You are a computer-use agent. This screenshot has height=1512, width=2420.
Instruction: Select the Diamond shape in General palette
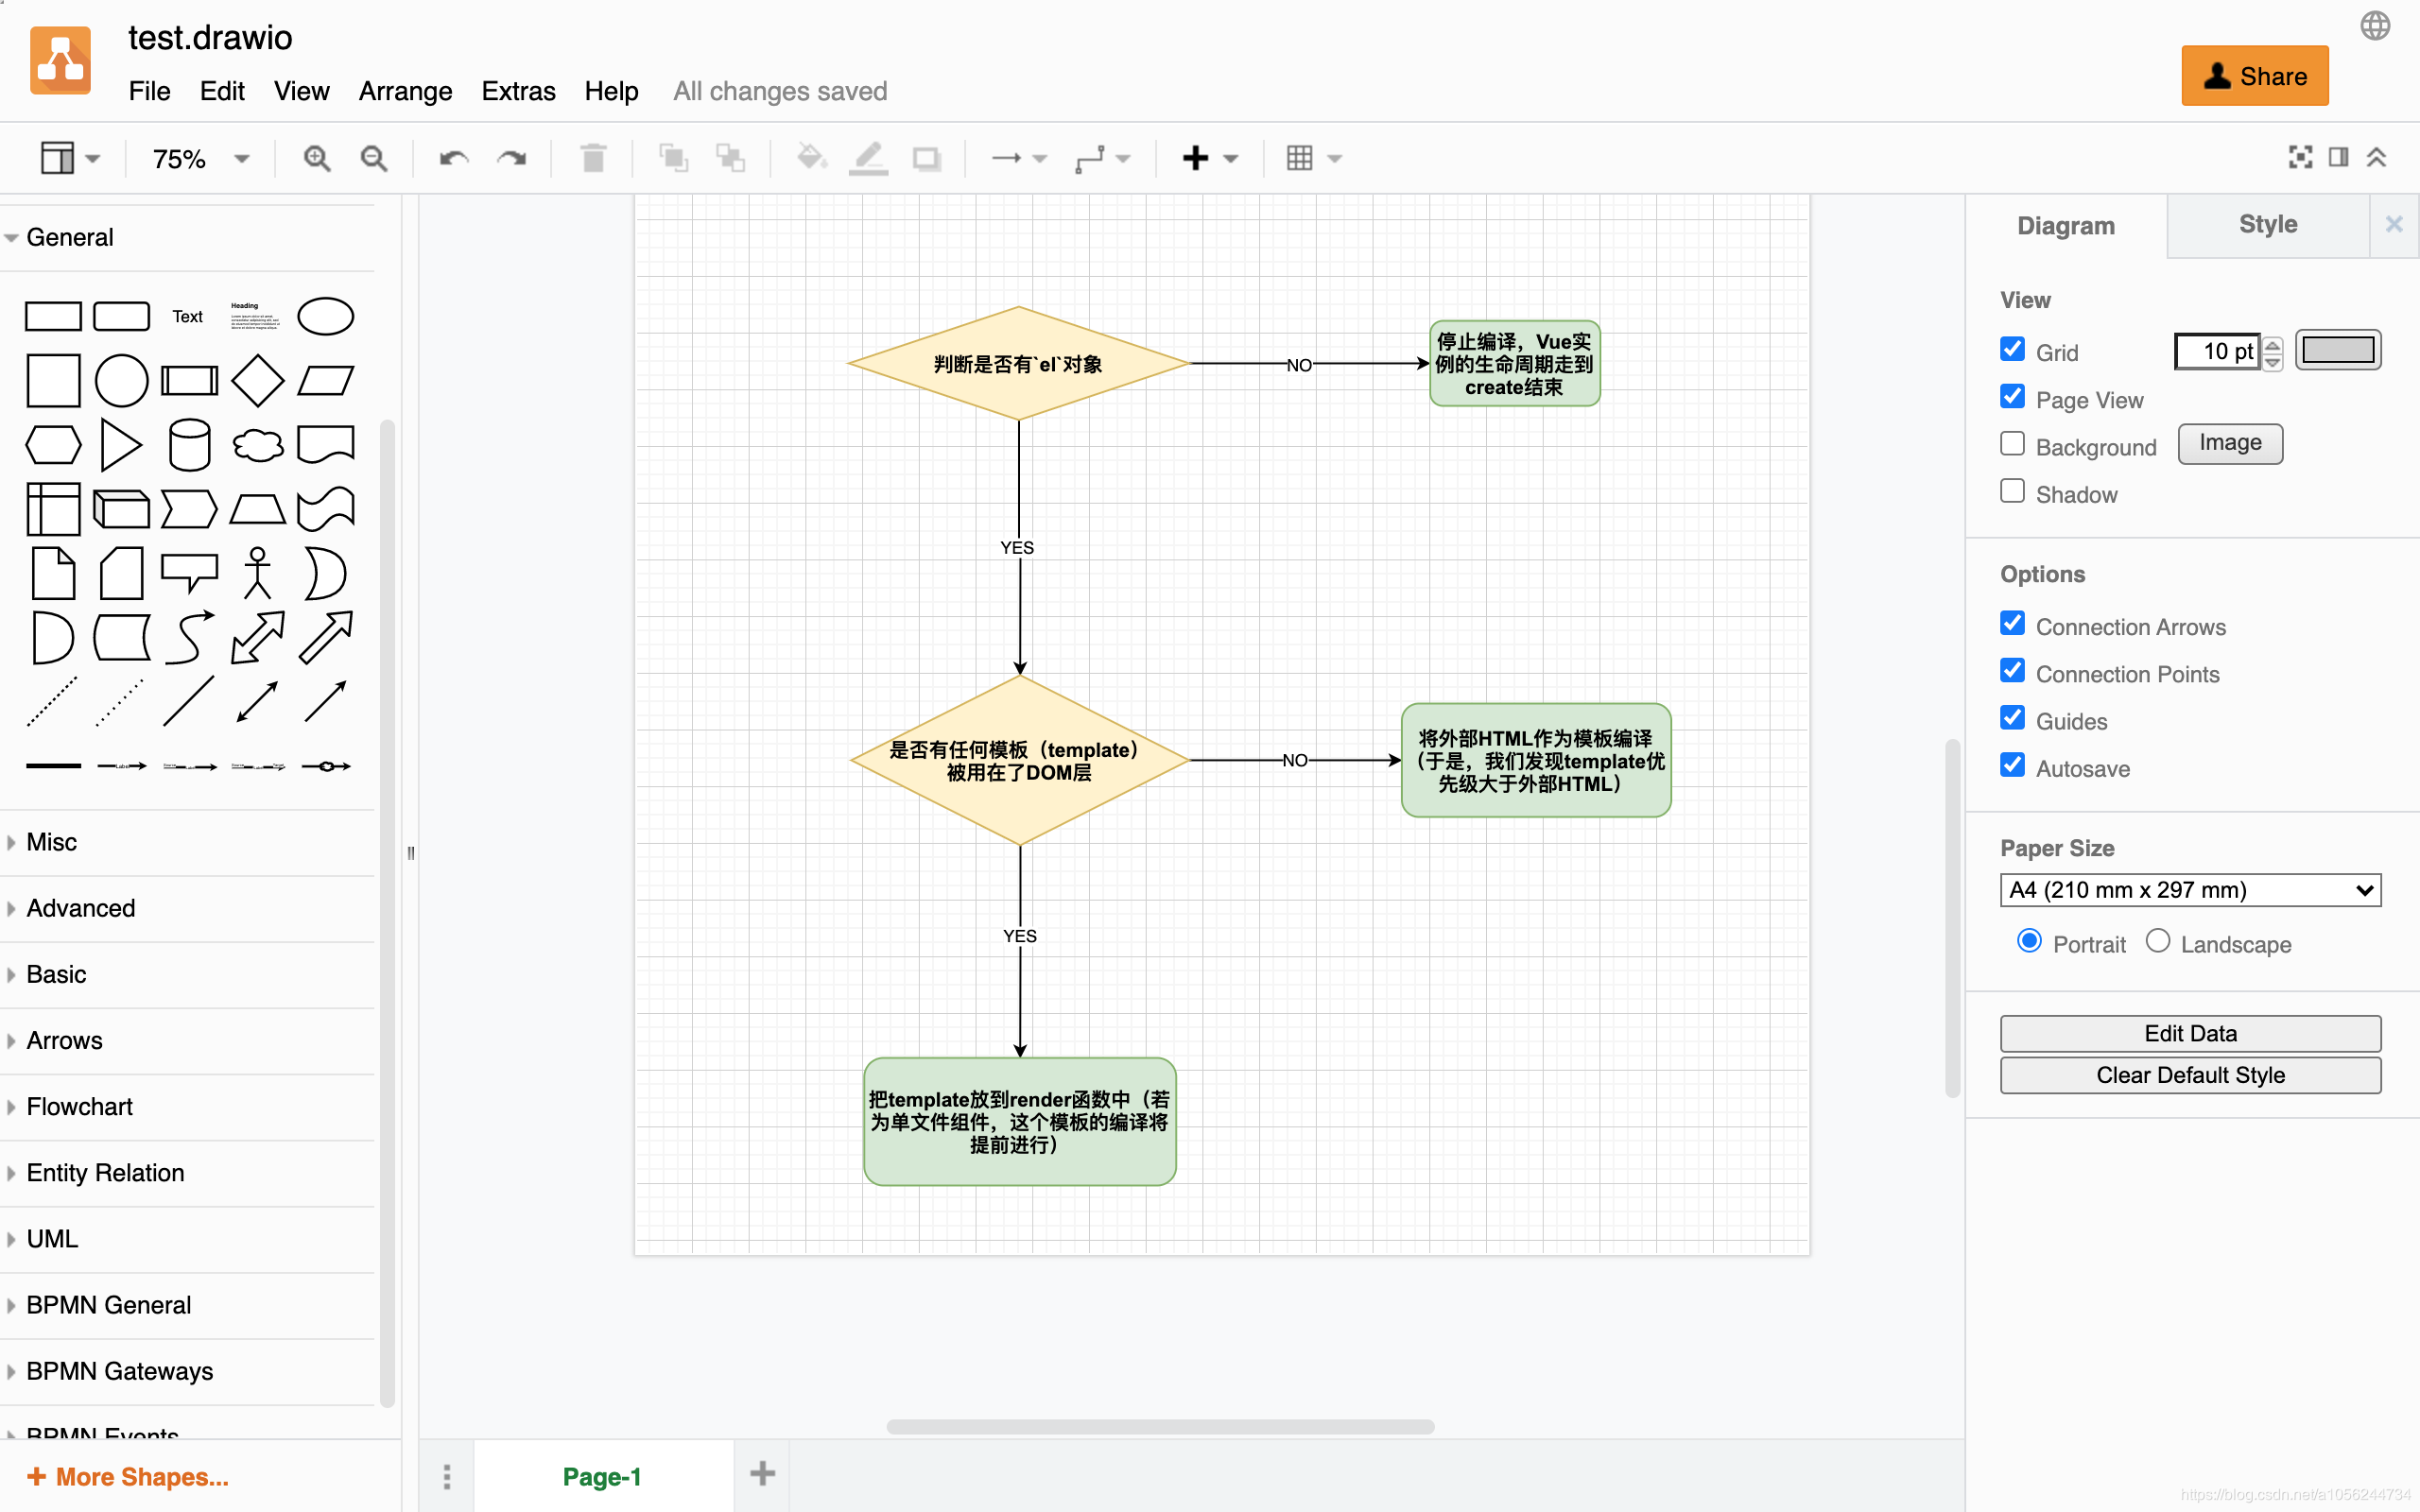258,381
